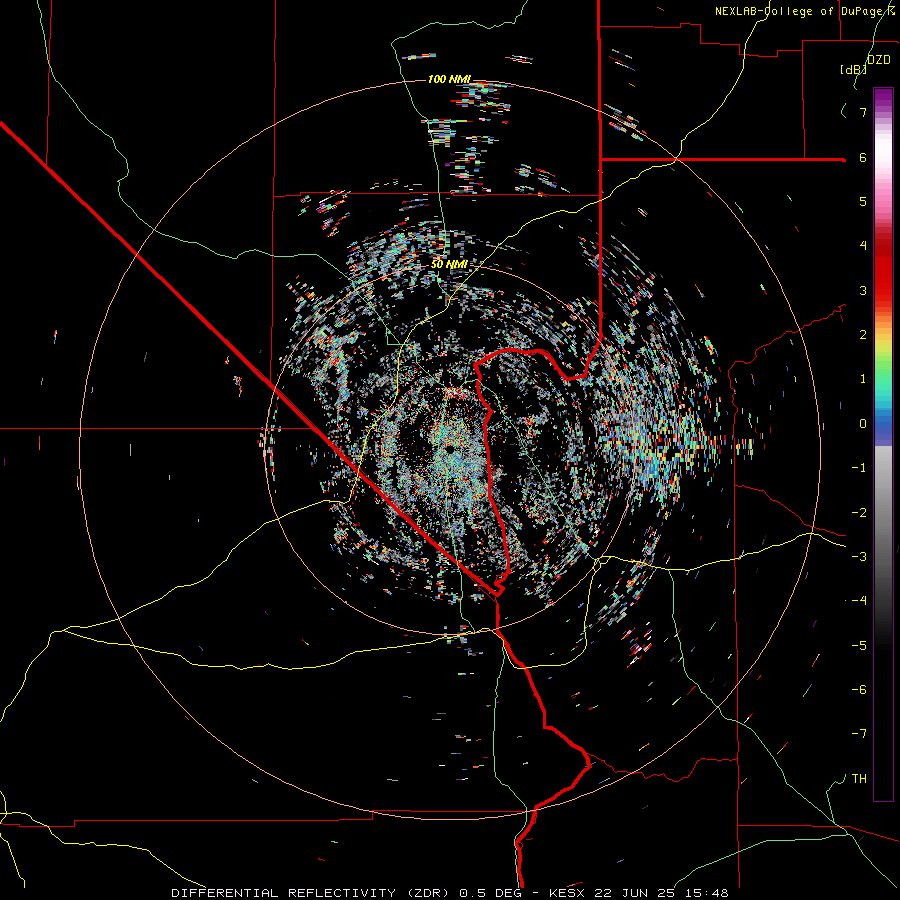The height and width of the screenshot is (900, 900).
Task: Click the "-7" value on the dB scale
Action: pos(859,734)
